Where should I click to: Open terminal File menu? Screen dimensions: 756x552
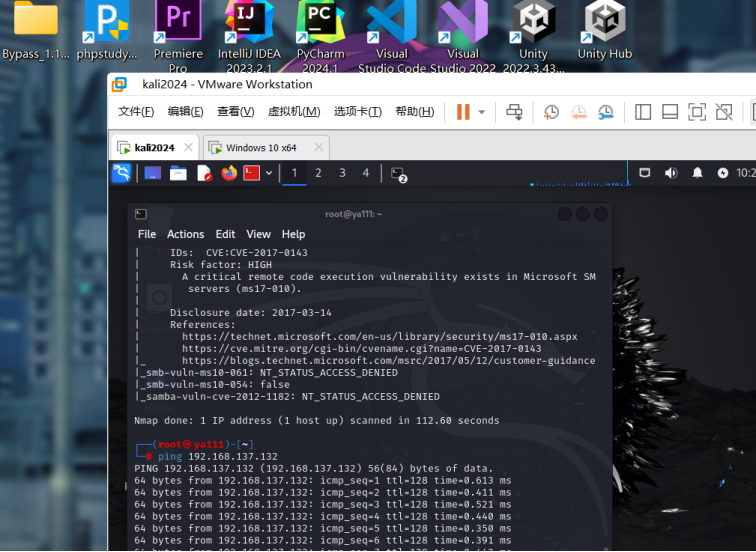pos(147,234)
